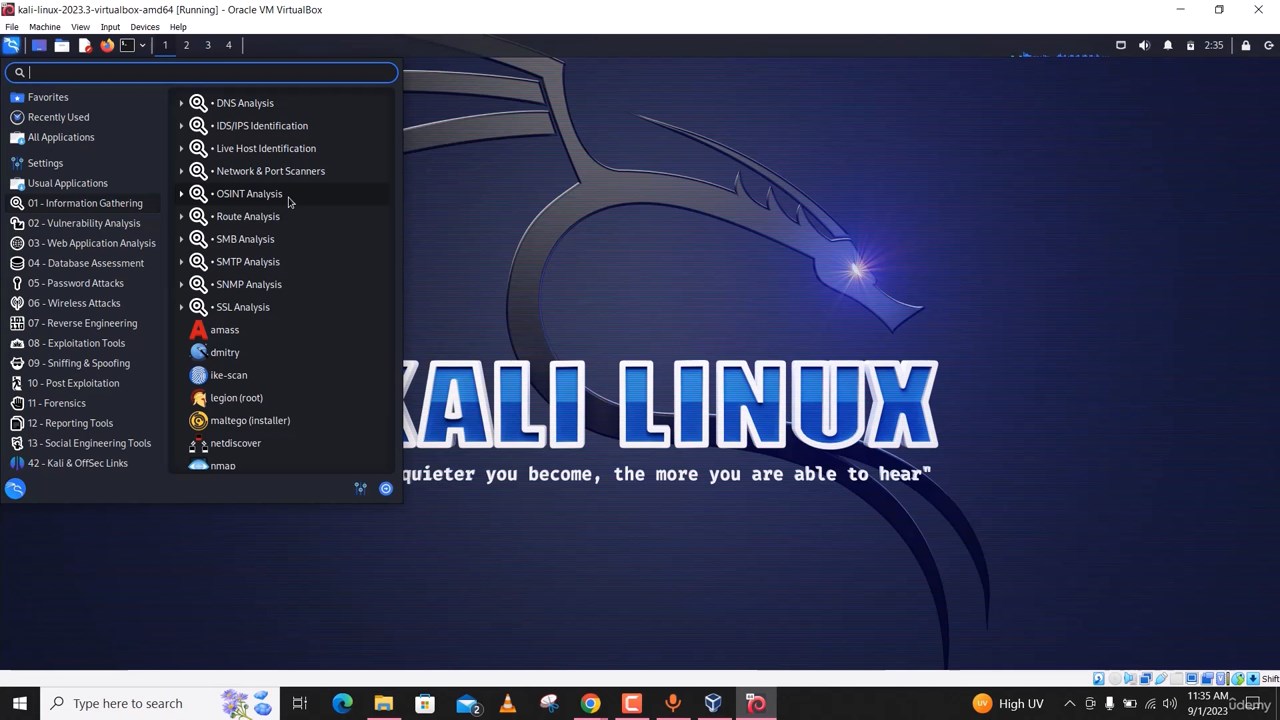Open the terminal emulator icon in the Kali panel
Image resolution: width=1280 pixels, height=720 pixels.
pos(127,45)
